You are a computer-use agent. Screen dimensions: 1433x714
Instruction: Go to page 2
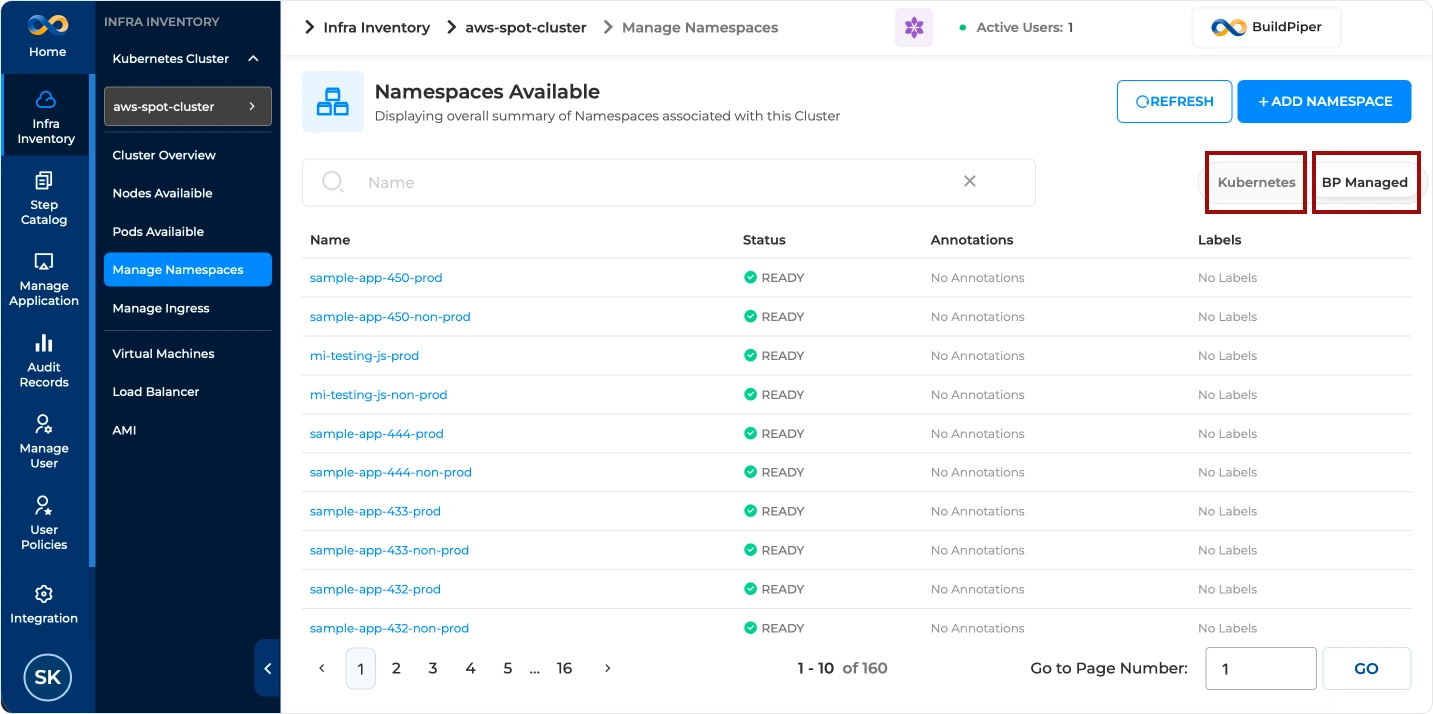coord(396,668)
